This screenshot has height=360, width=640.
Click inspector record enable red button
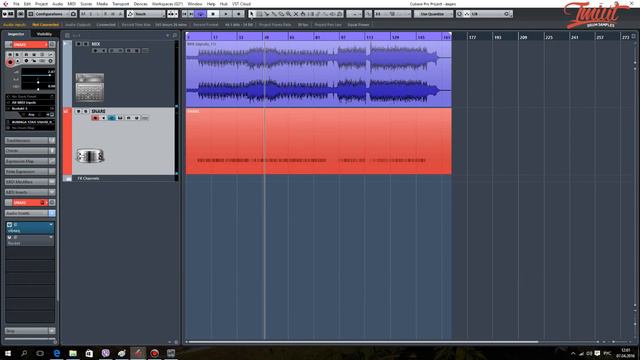[10, 62]
